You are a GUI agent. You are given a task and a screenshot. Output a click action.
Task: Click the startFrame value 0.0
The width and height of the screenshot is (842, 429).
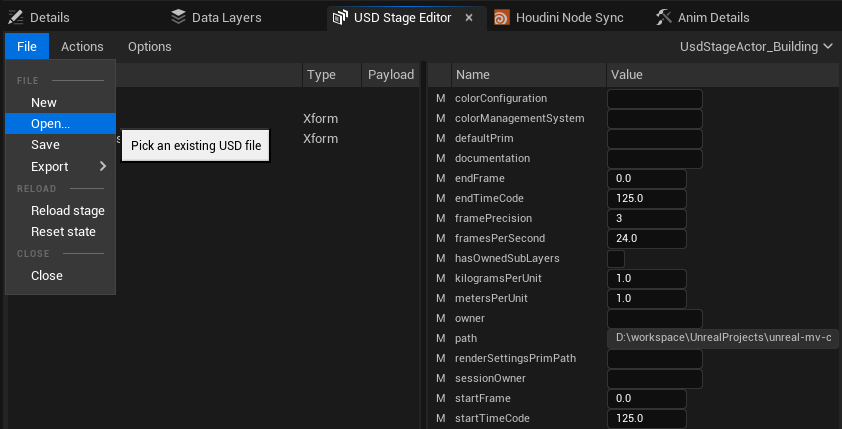point(647,398)
